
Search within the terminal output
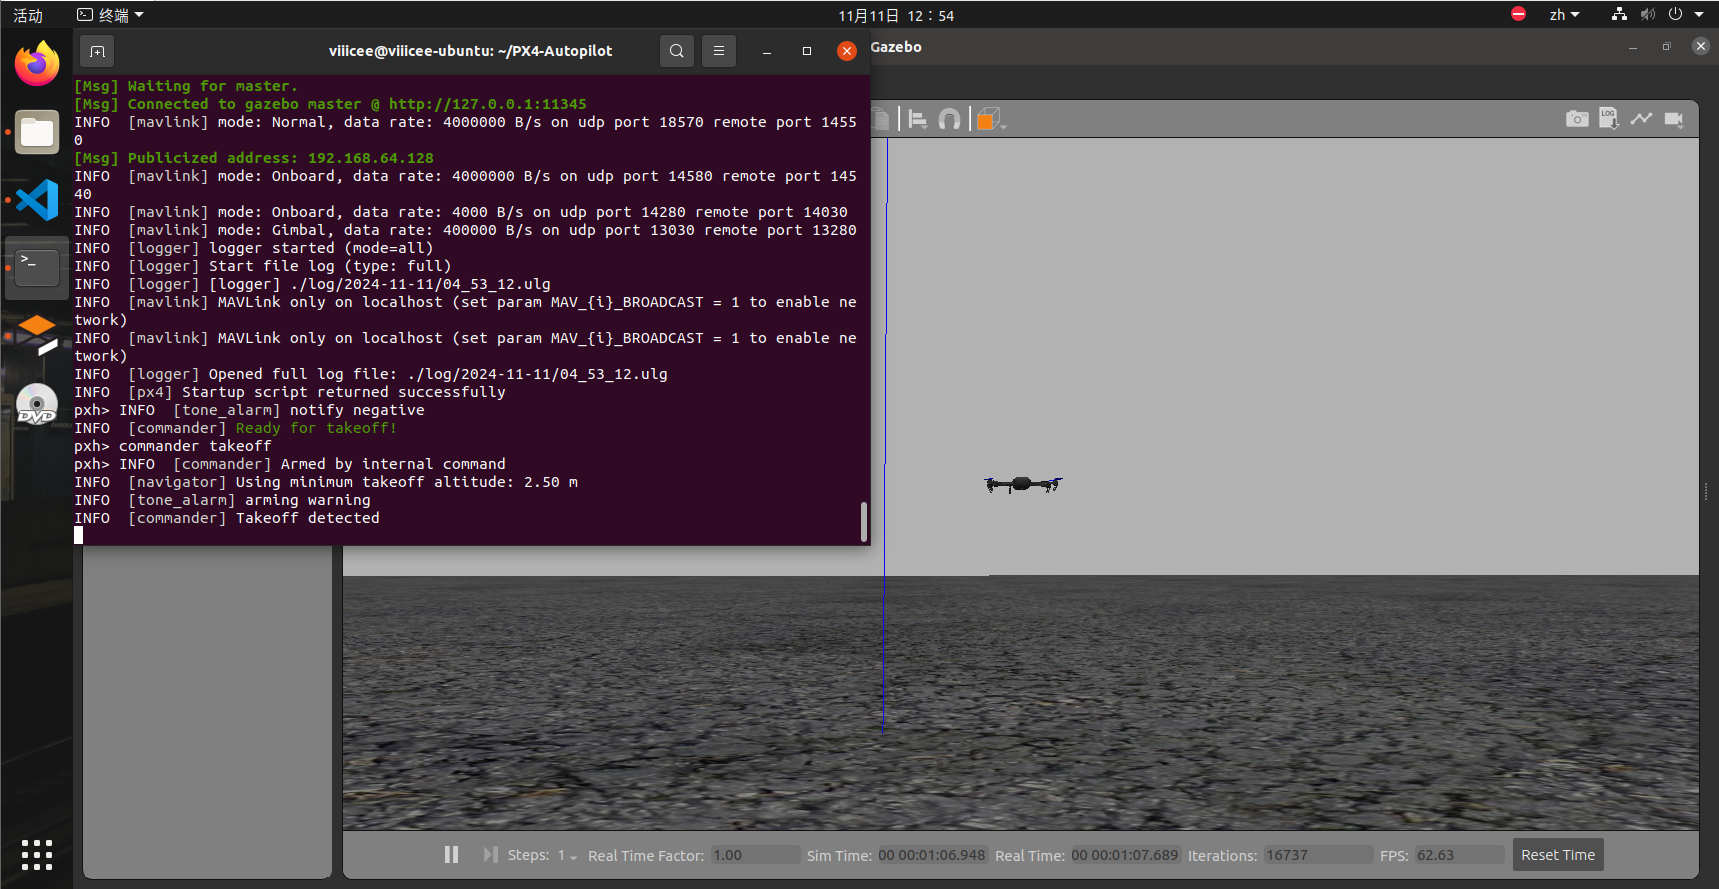[x=677, y=51]
